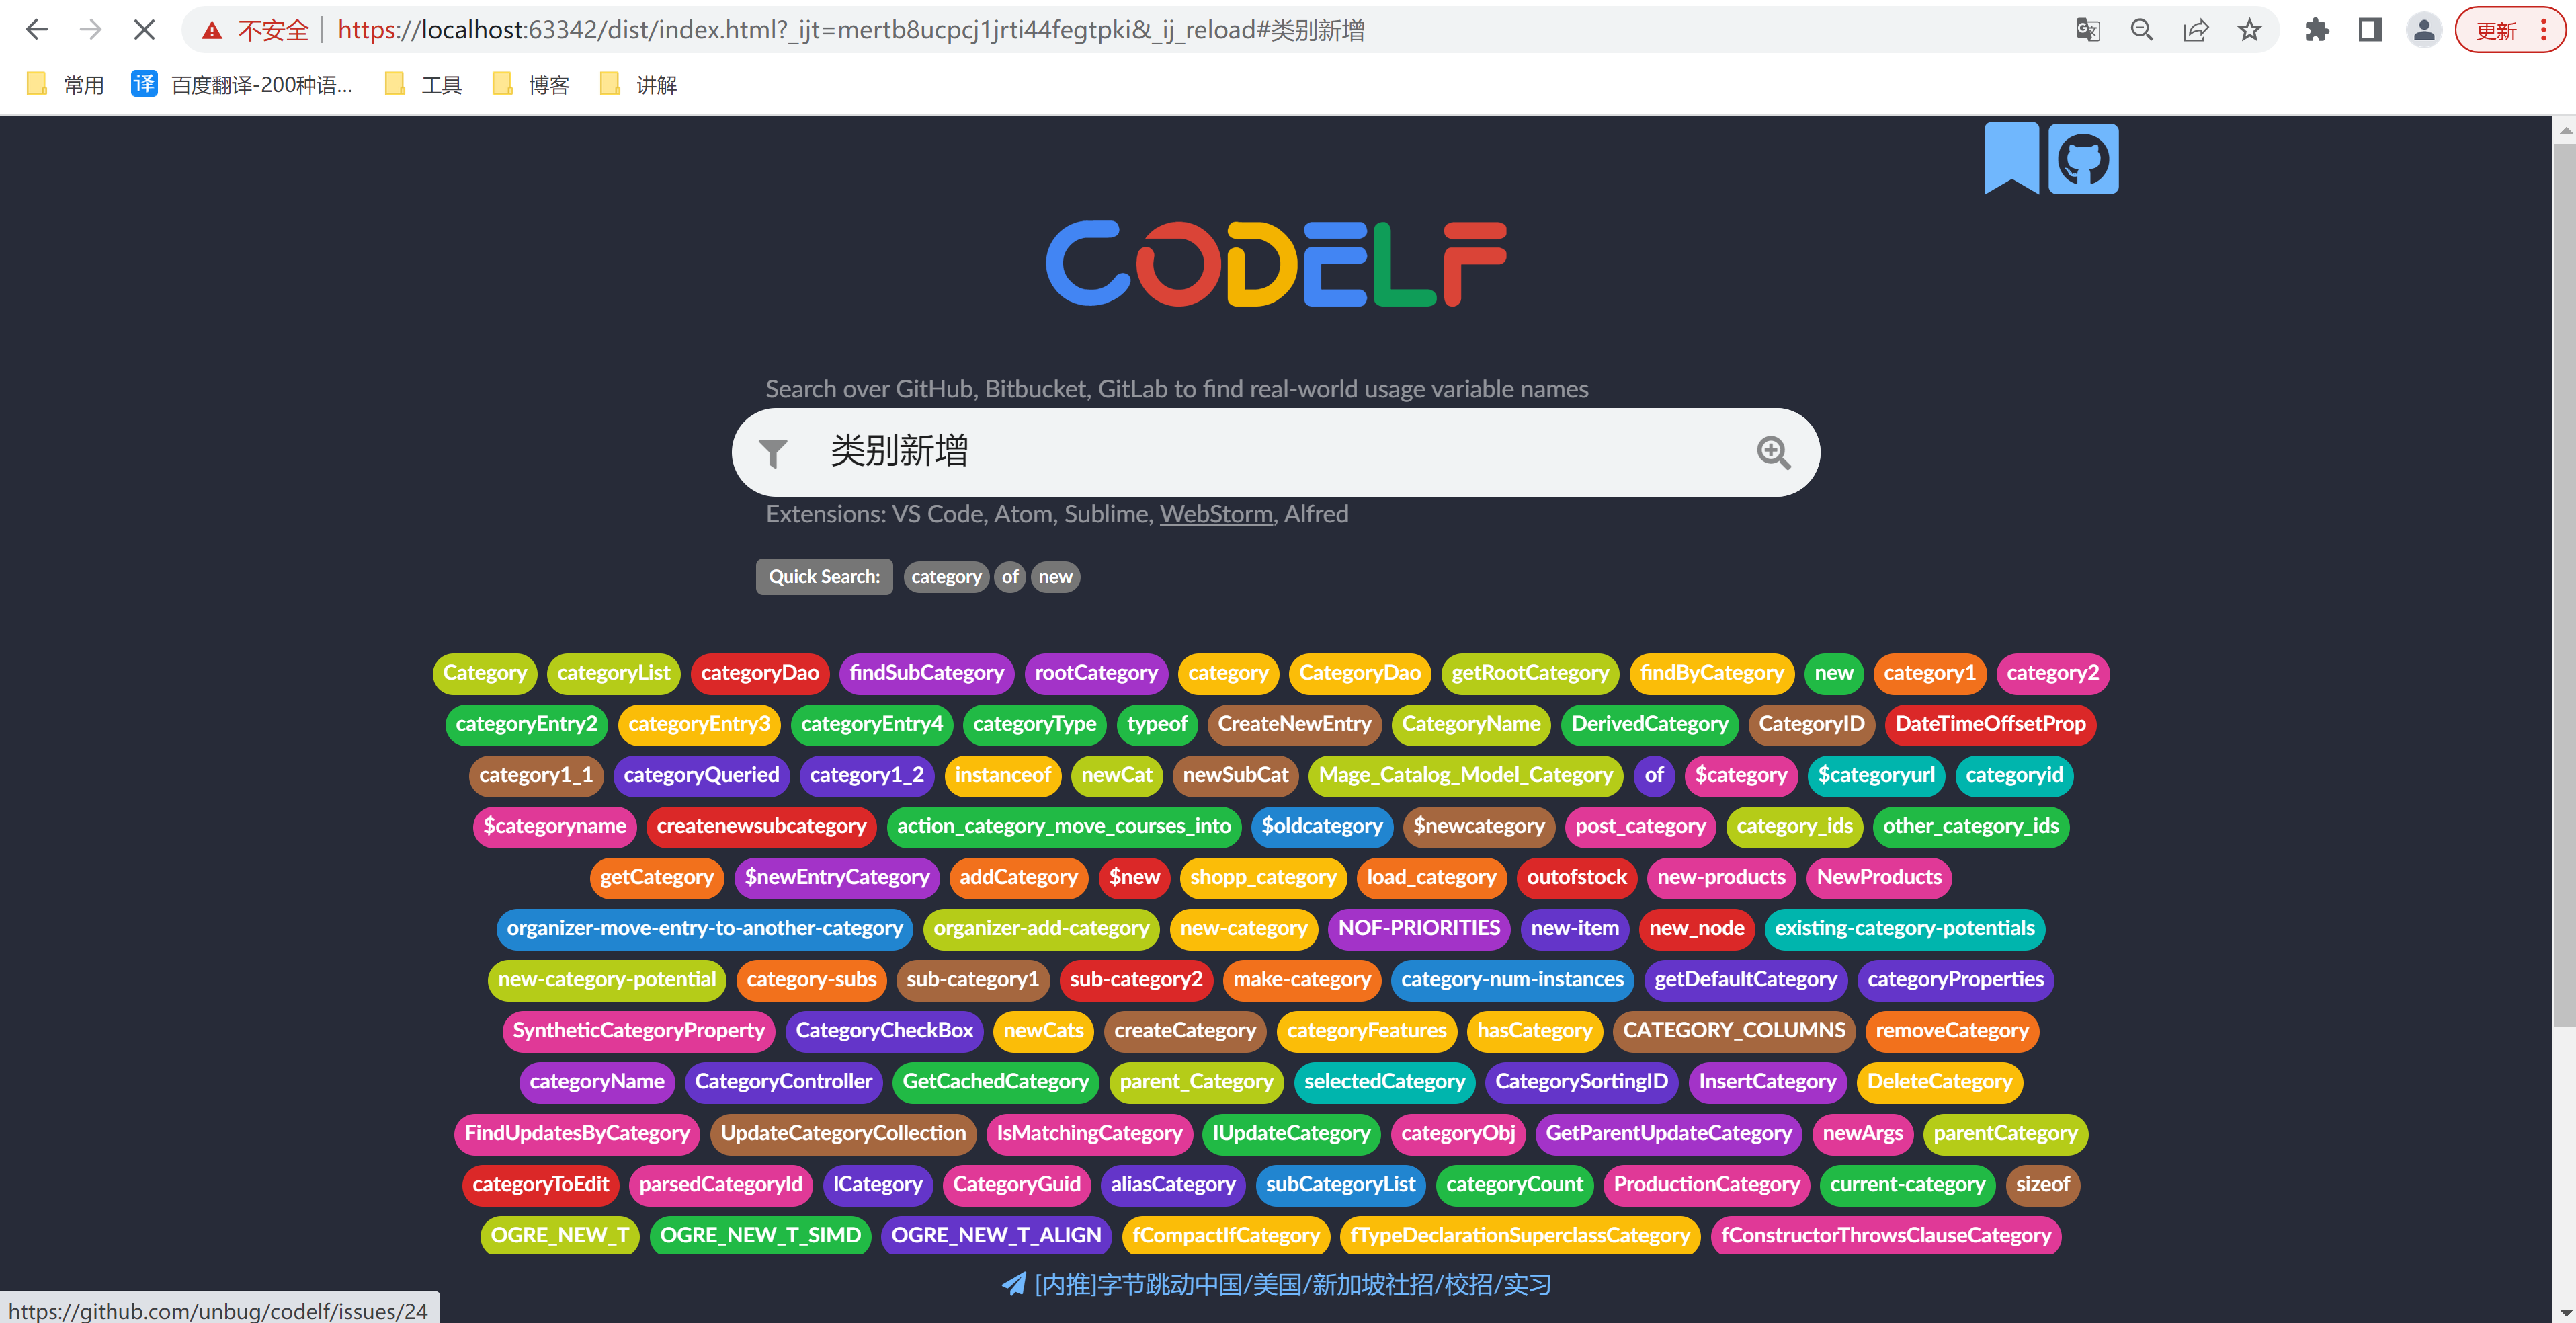Click the filter icon inside the search bar
Screen dimensions: 2576x1323
click(x=773, y=452)
